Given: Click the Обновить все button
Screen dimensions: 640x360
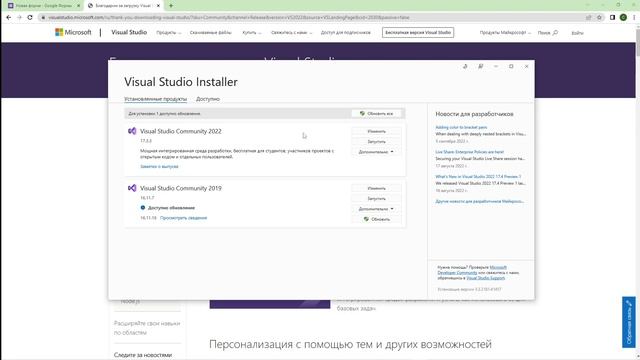Looking at the screenshot, I should [x=376, y=113].
